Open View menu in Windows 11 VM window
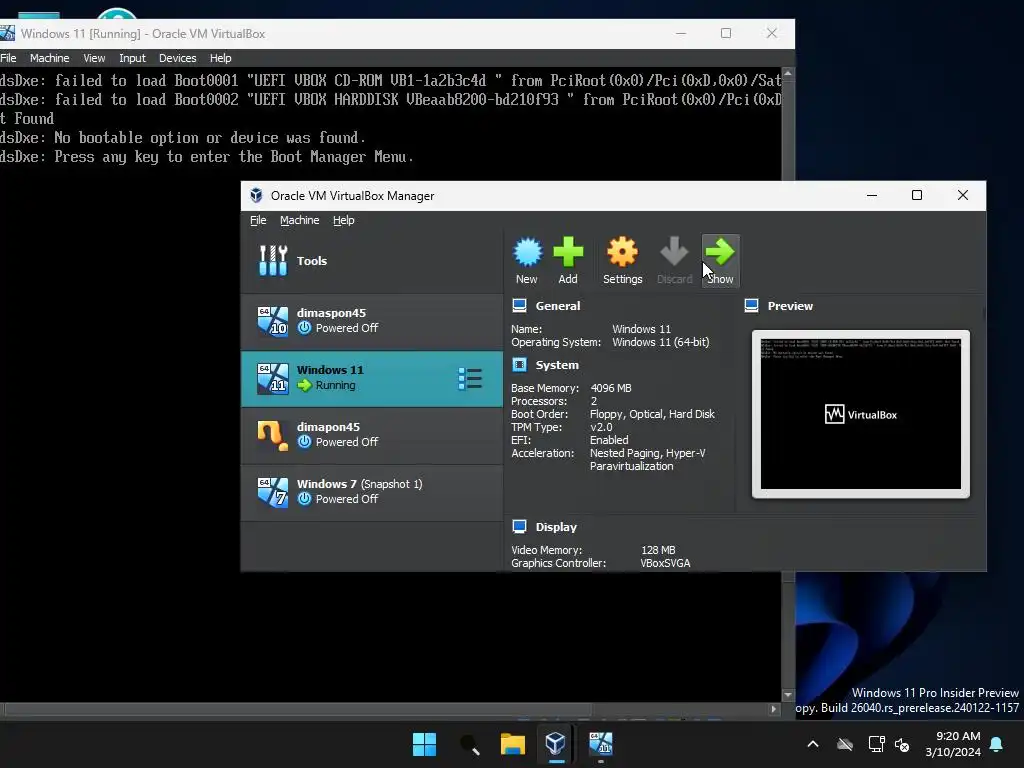 [94, 58]
